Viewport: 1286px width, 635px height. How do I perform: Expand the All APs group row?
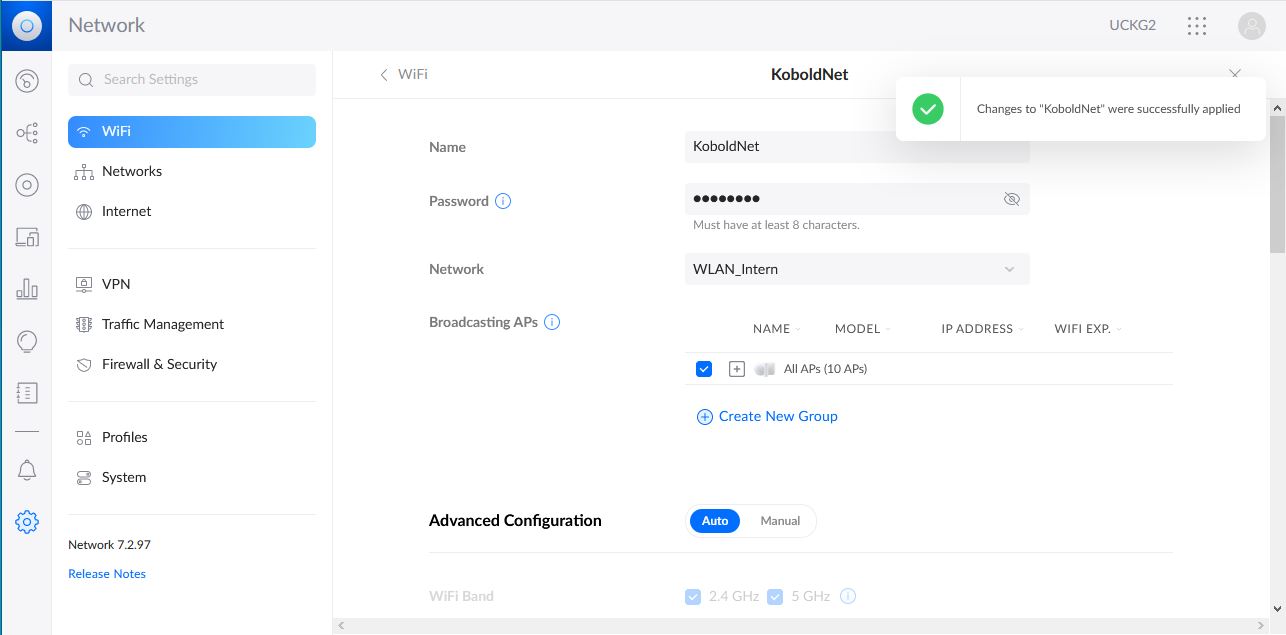737,369
